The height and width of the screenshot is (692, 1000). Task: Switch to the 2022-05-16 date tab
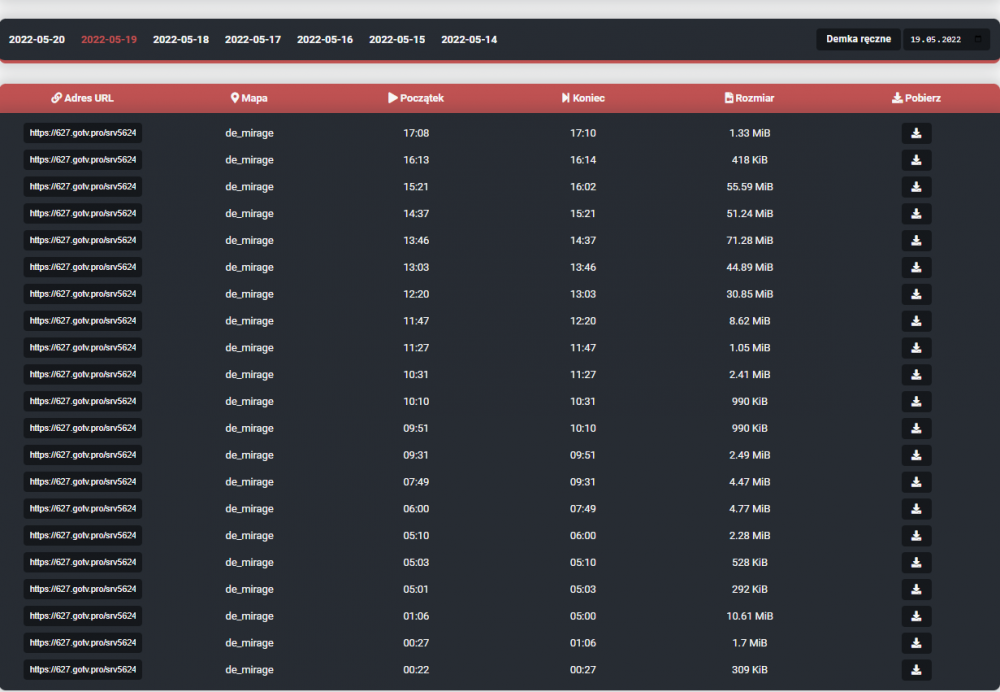click(x=325, y=40)
